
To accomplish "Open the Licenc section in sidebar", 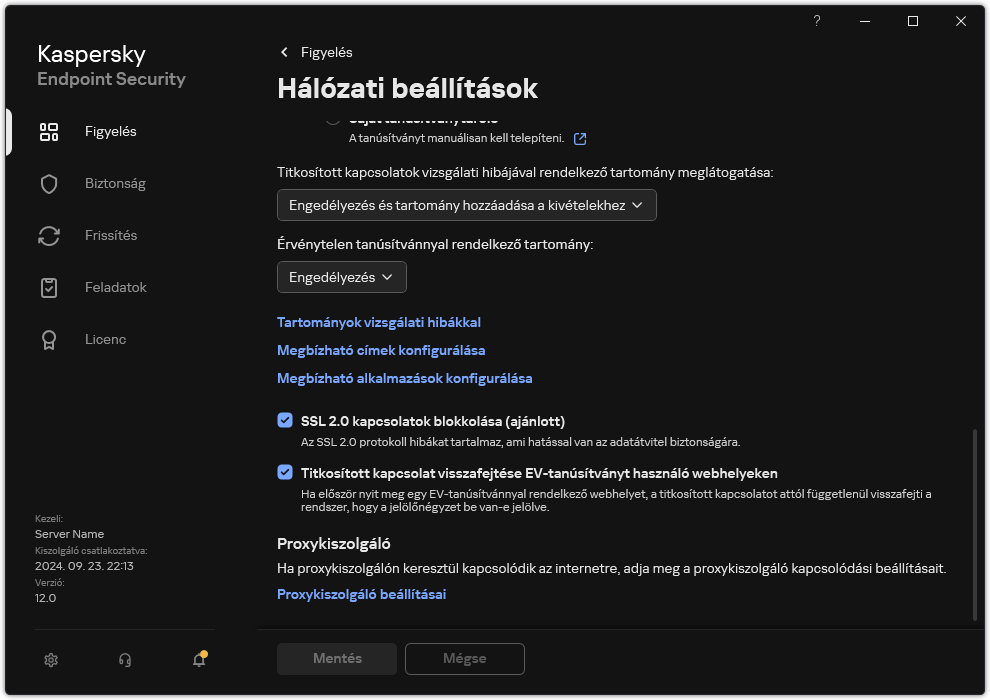I will click(48, 339).
